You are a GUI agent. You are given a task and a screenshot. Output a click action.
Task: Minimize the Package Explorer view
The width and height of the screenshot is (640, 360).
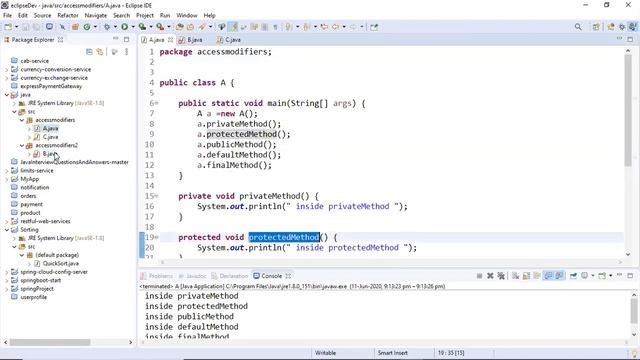click(116, 39)
